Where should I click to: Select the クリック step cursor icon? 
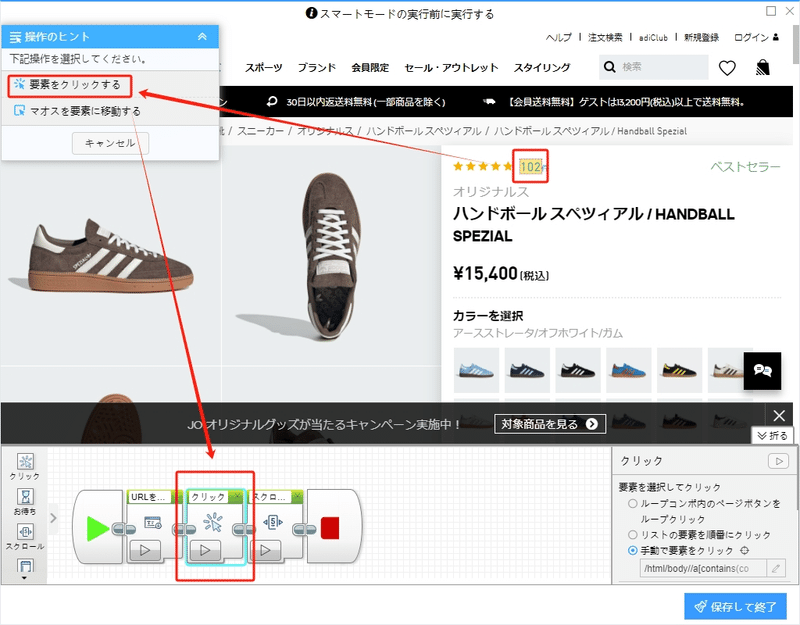pos(213,523)
